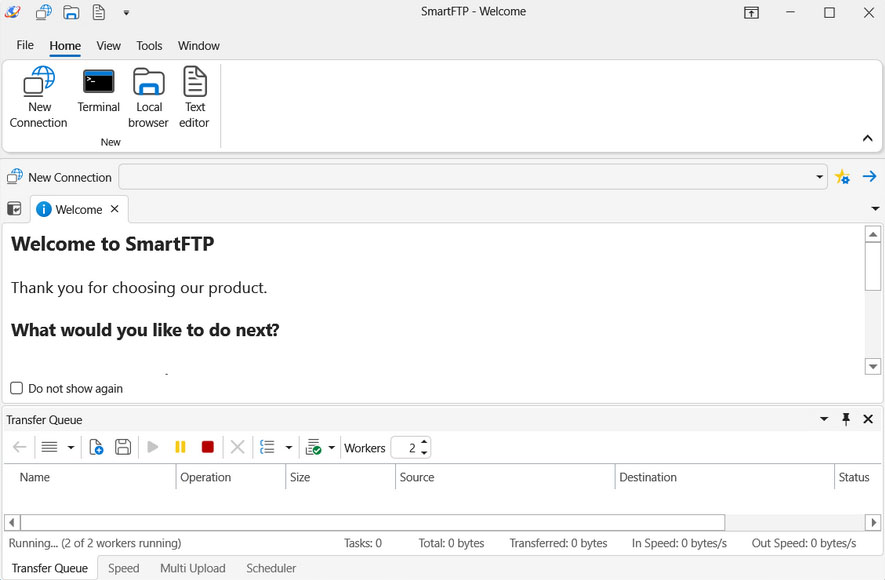Click the queue back arrow button
Image resolution: width=885 pixels, height=580 pixels.
pos(20,447)
